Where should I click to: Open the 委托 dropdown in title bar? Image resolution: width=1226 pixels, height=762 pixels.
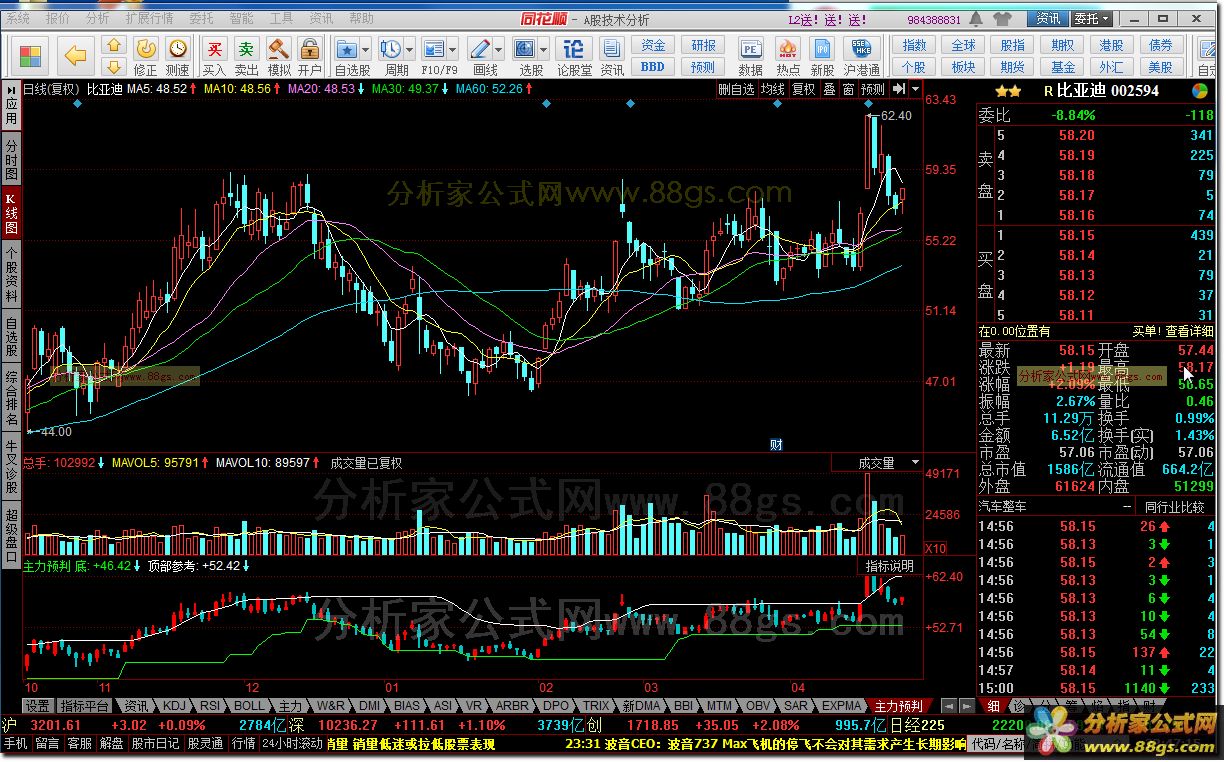coord(1091,19)
